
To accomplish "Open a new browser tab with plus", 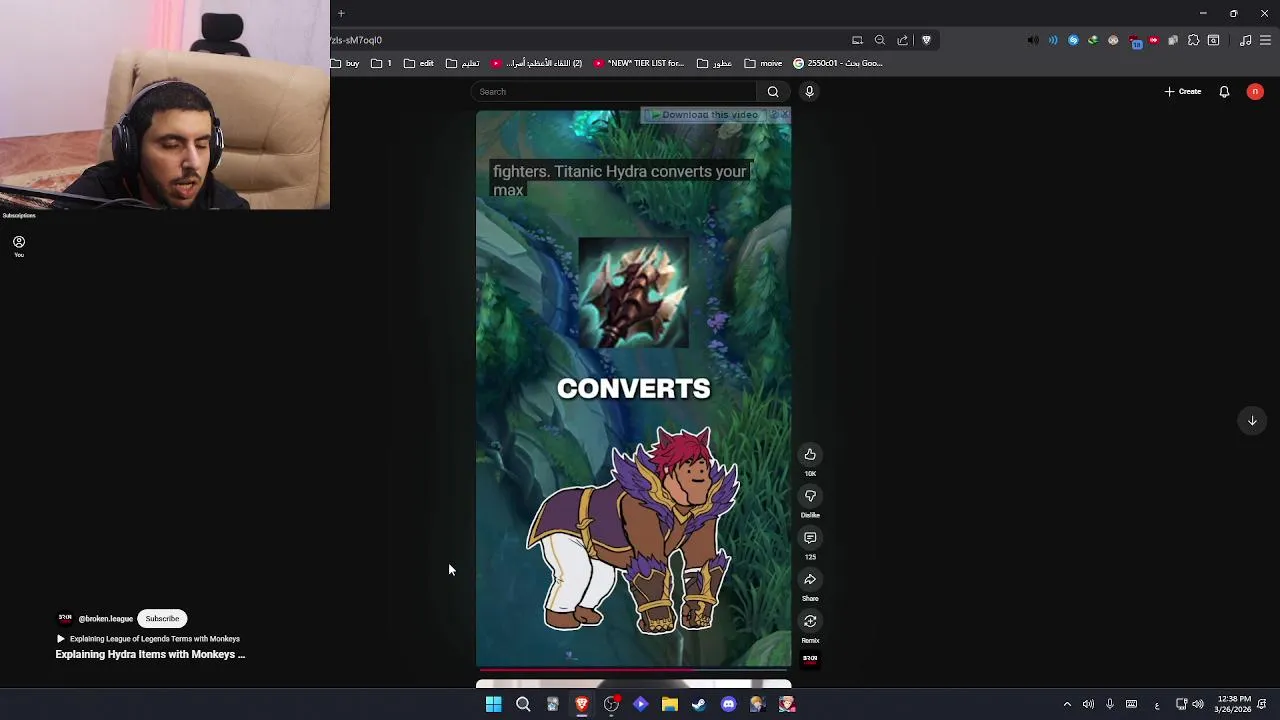I will click(341, 13).
